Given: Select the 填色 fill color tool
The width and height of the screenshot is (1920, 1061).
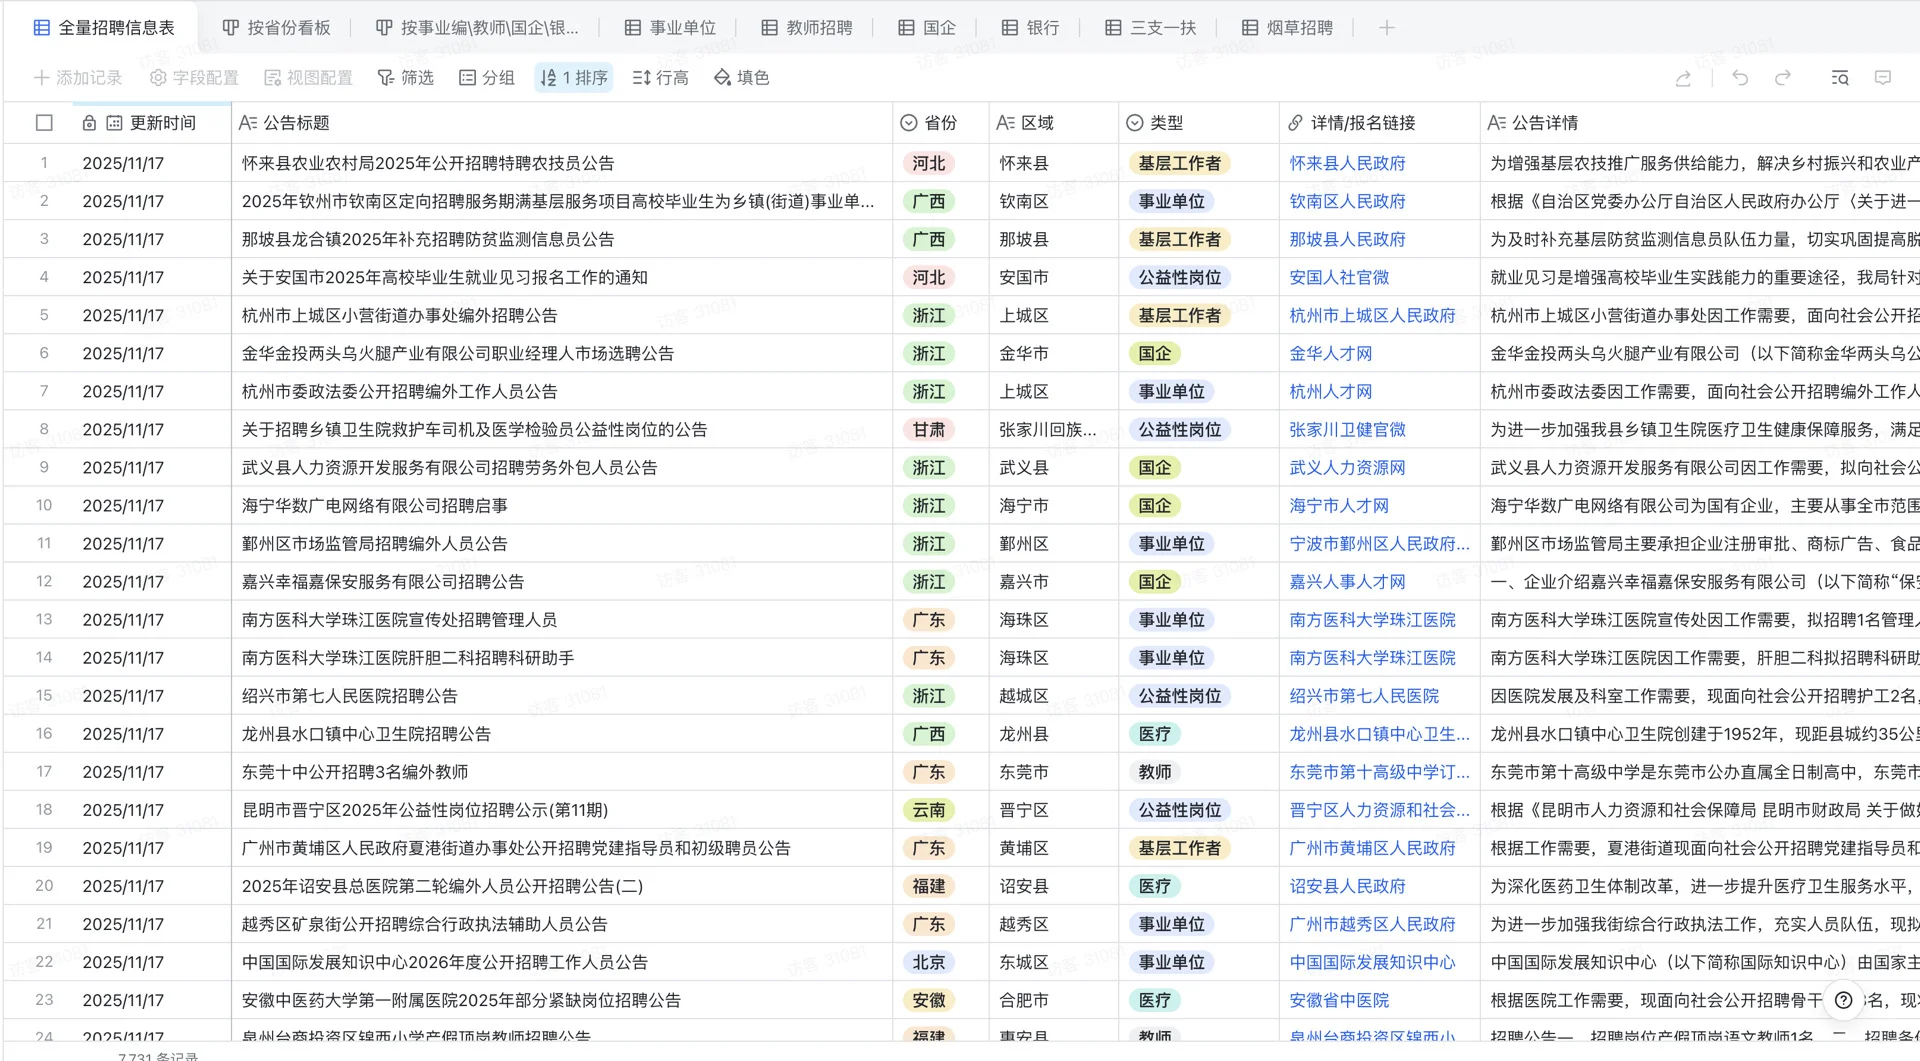Looking at the screenshot, I should [x=741, y=77].
